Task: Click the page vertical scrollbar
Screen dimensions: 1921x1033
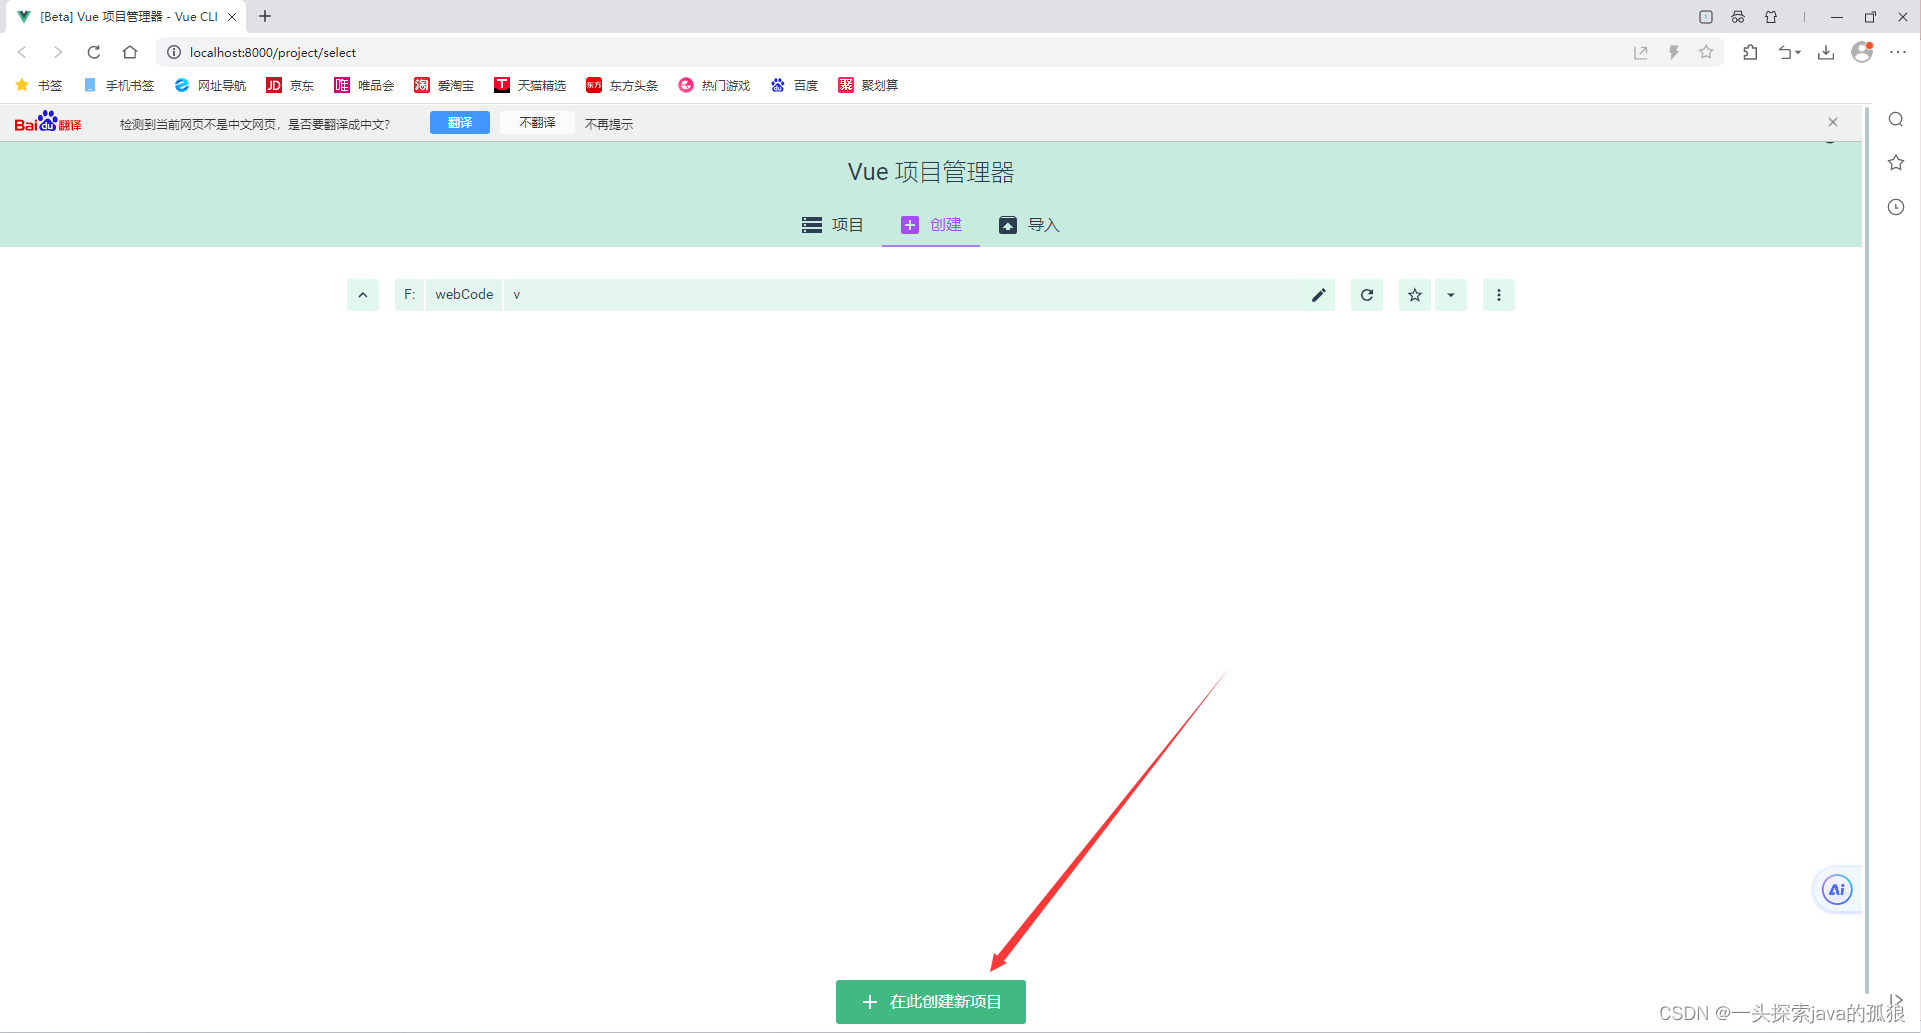Action: (x=1867, y=550)
